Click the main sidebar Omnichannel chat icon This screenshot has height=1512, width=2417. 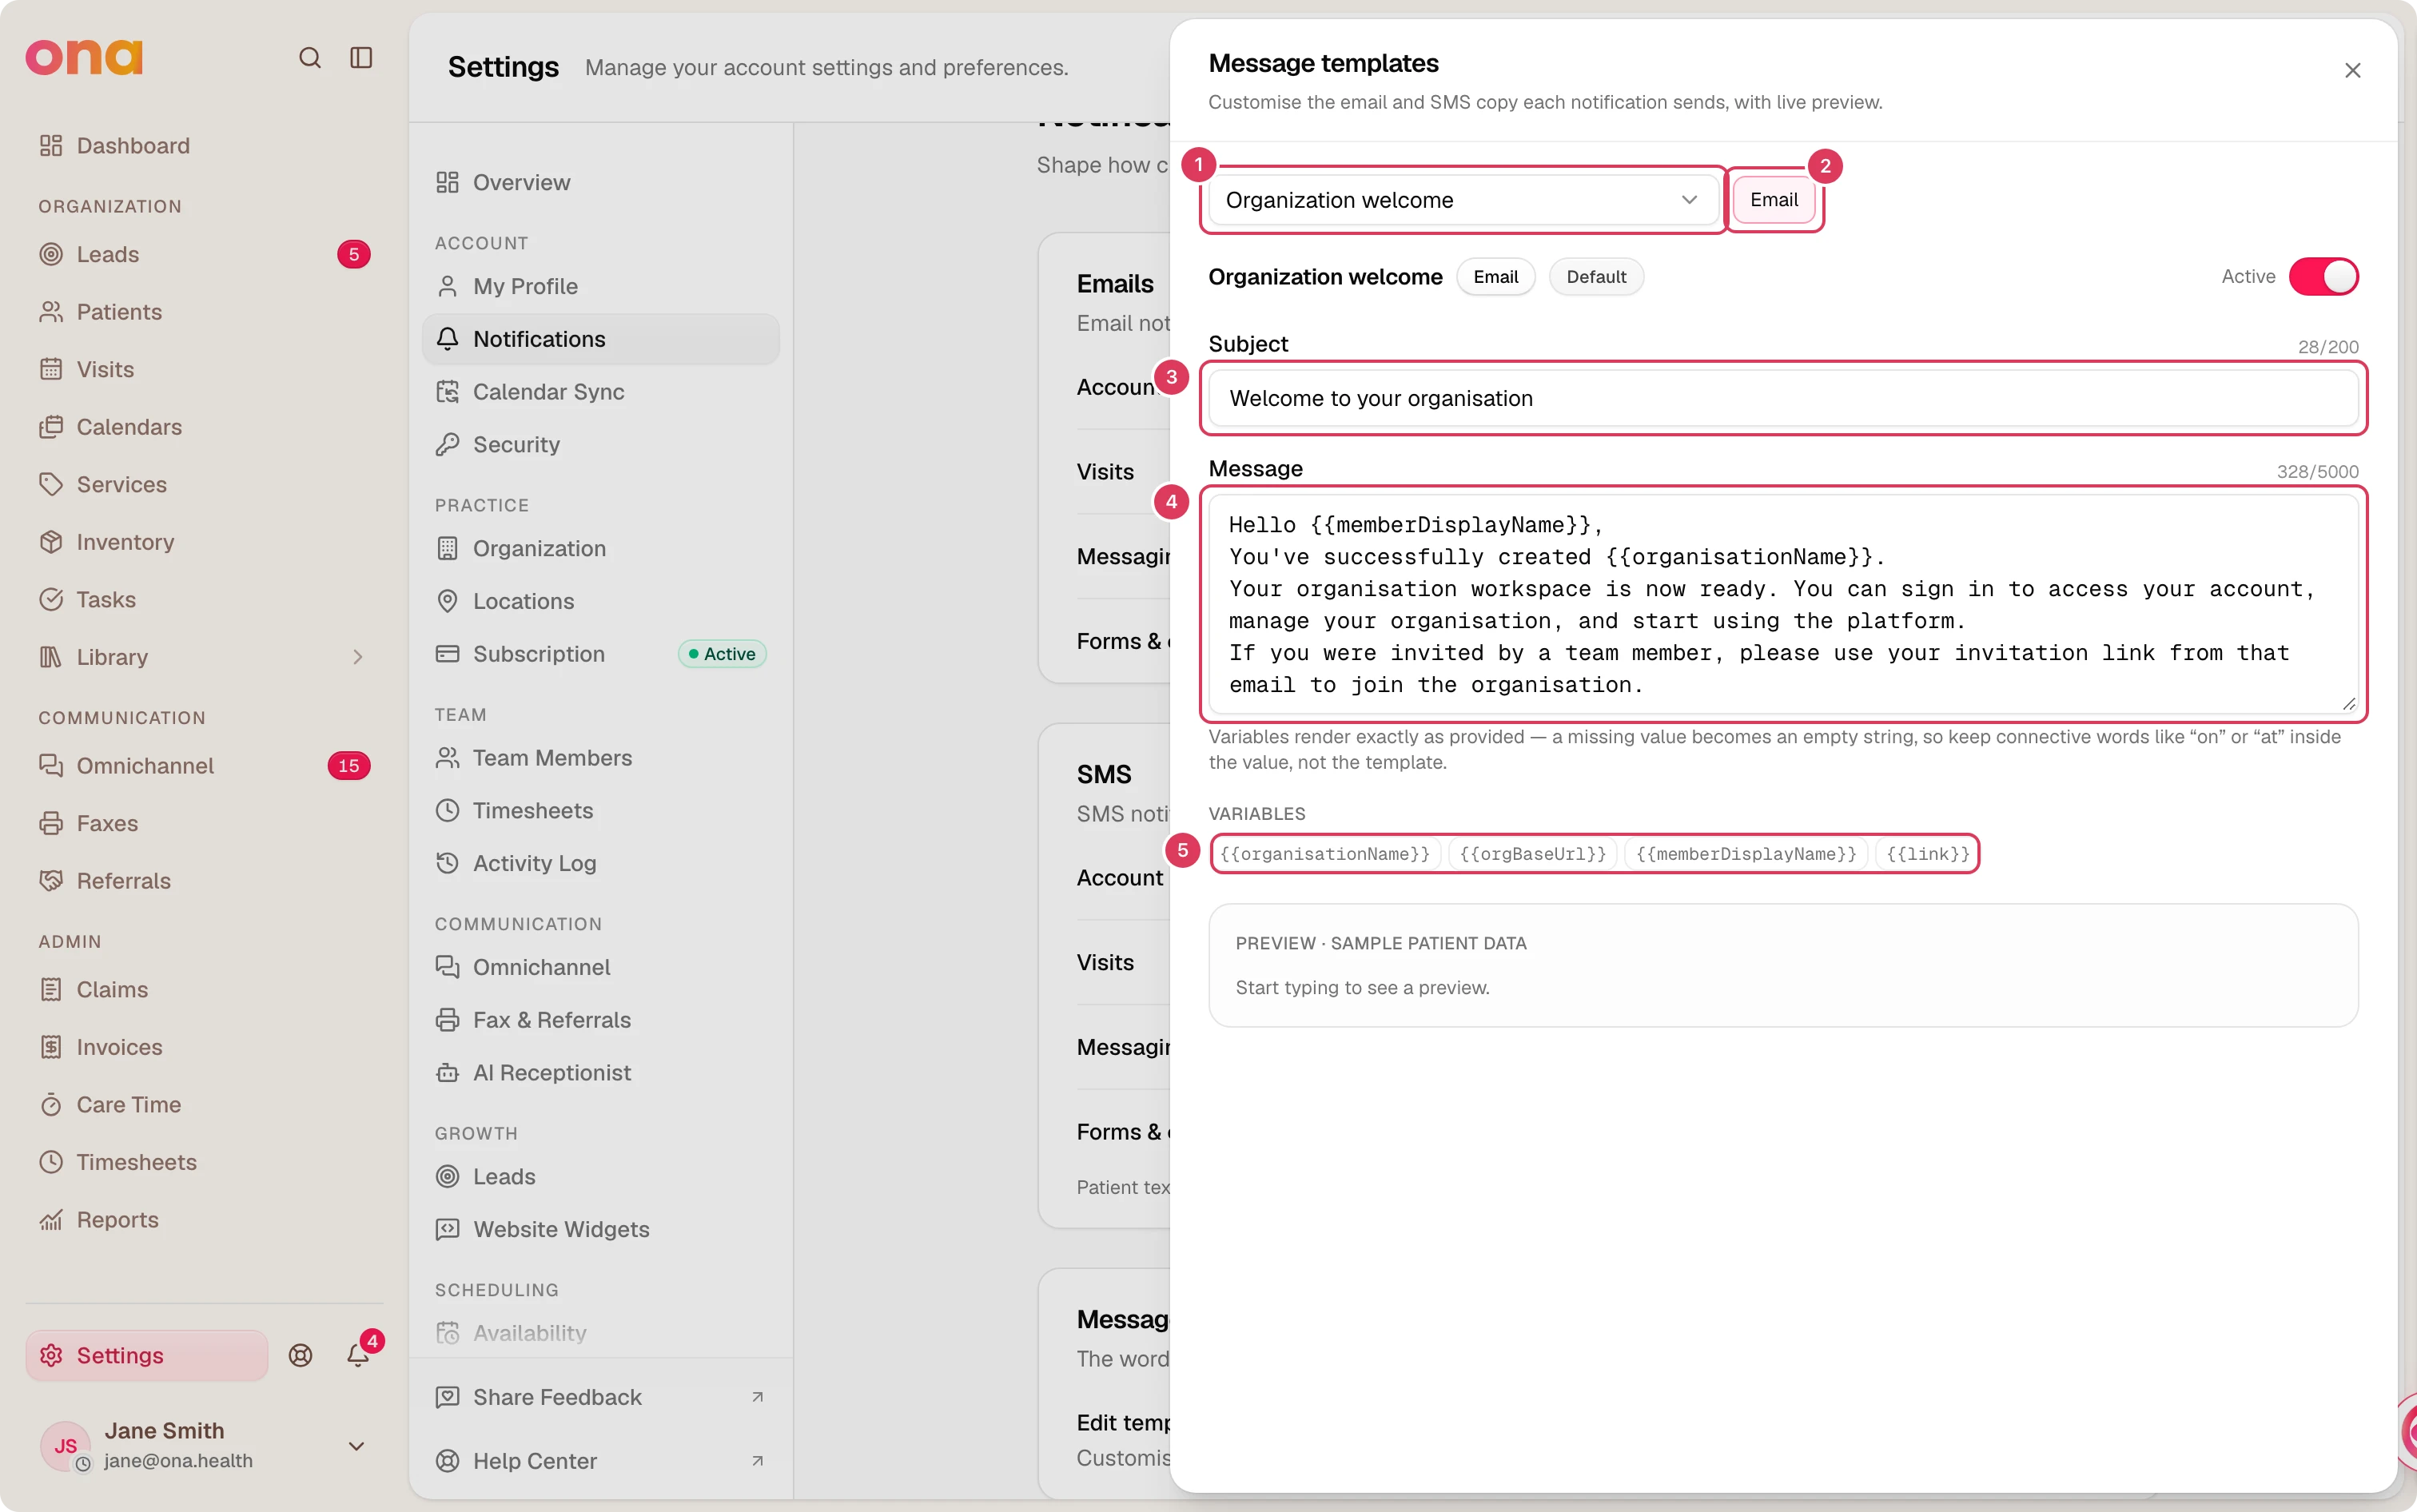click(x=51, y=765)
